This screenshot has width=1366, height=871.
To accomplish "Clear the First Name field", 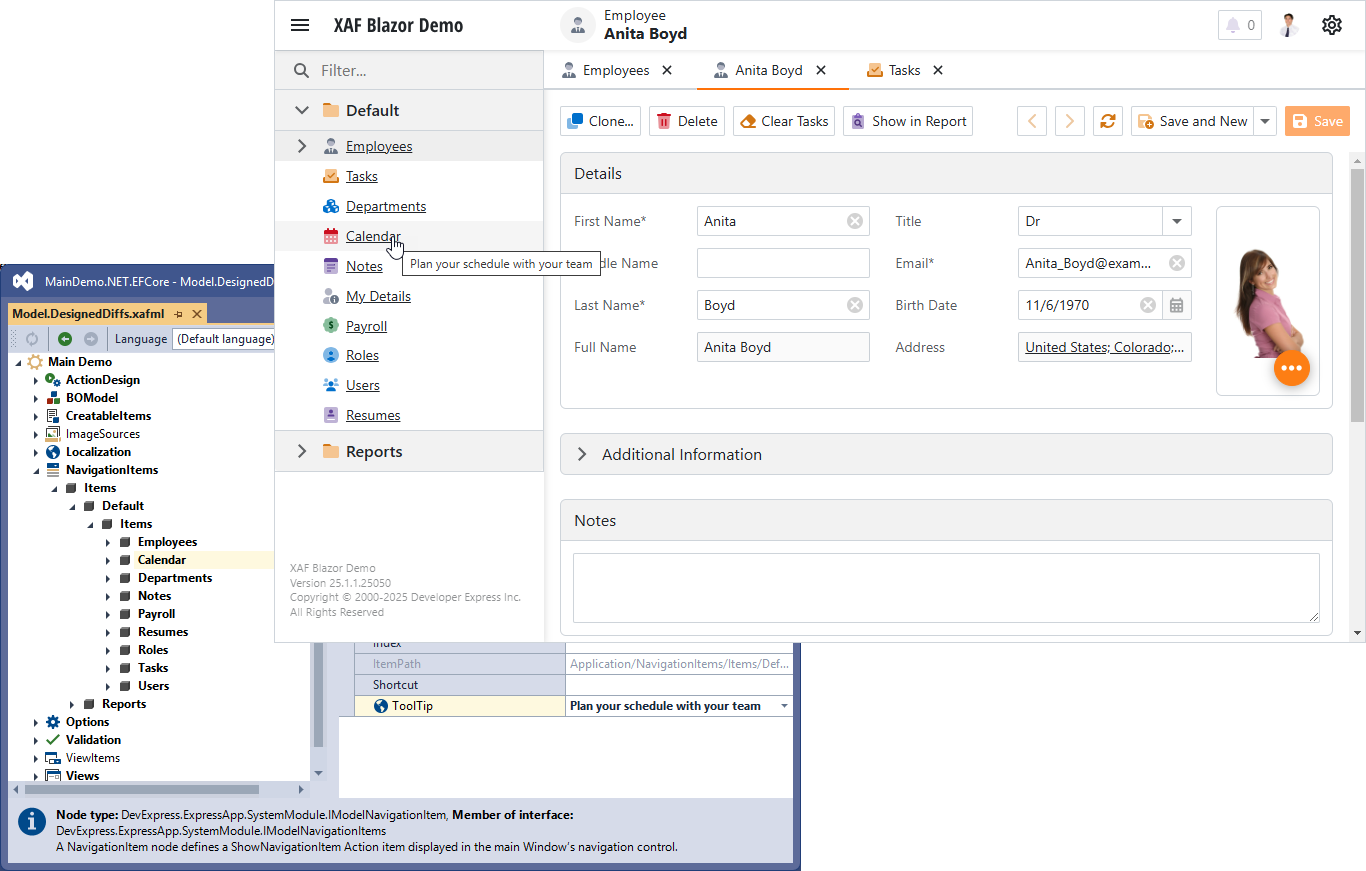I will tap(855, 221).
